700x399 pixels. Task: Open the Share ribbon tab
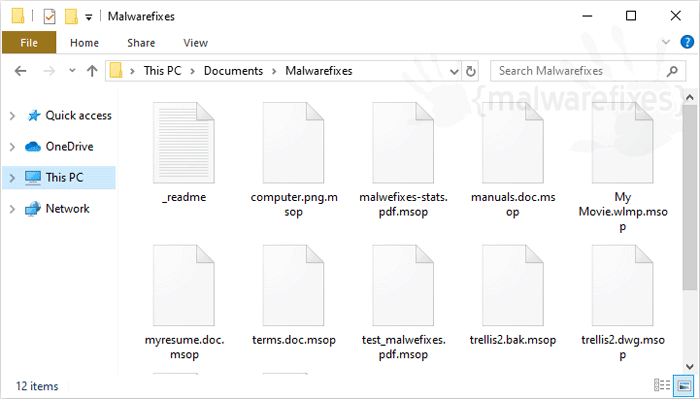click(141, 43)
